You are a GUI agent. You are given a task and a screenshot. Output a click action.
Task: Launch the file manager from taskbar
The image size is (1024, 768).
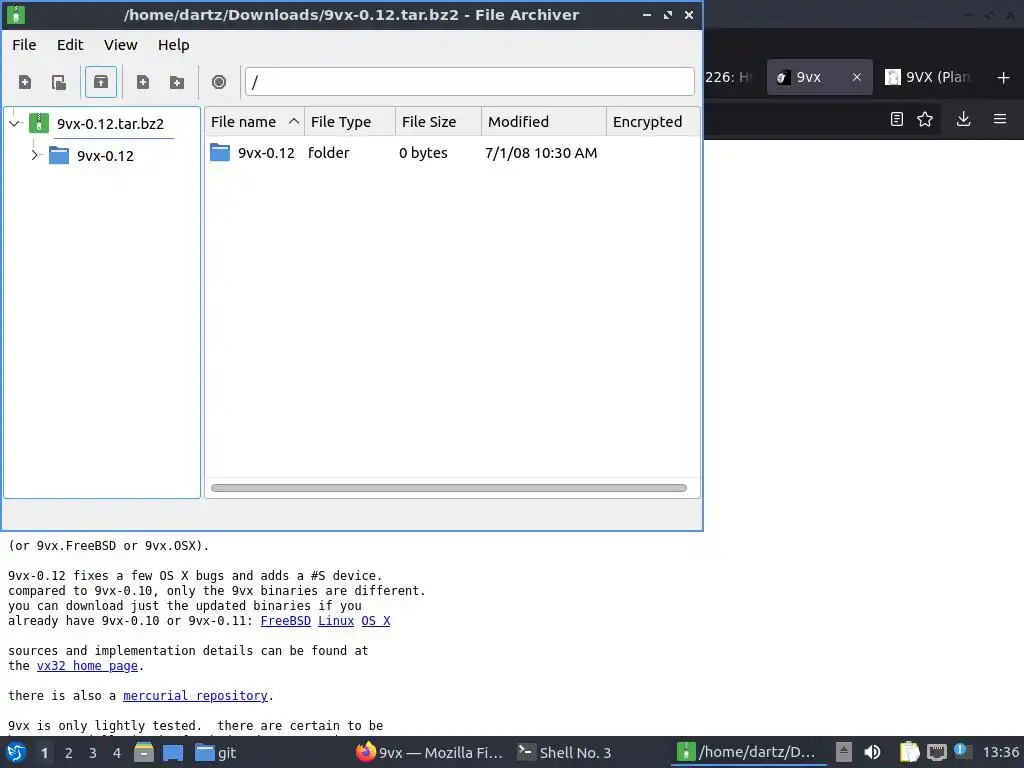[144, 752]
